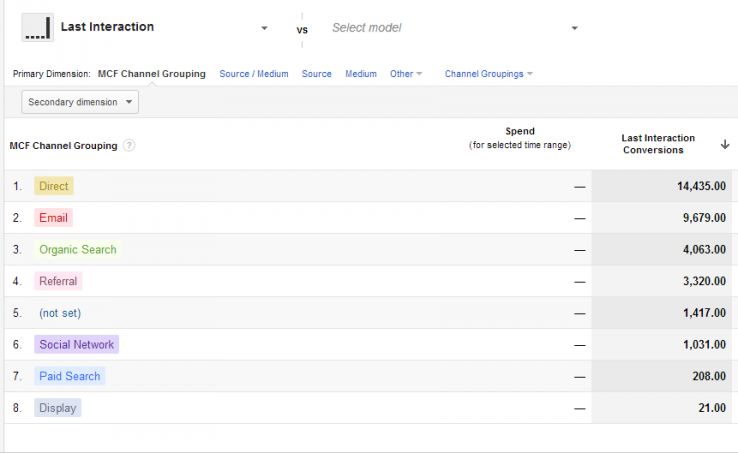This screenshot has height=453, width=738.
Task: Open the Email channel row
Action: tap(53, 218)
